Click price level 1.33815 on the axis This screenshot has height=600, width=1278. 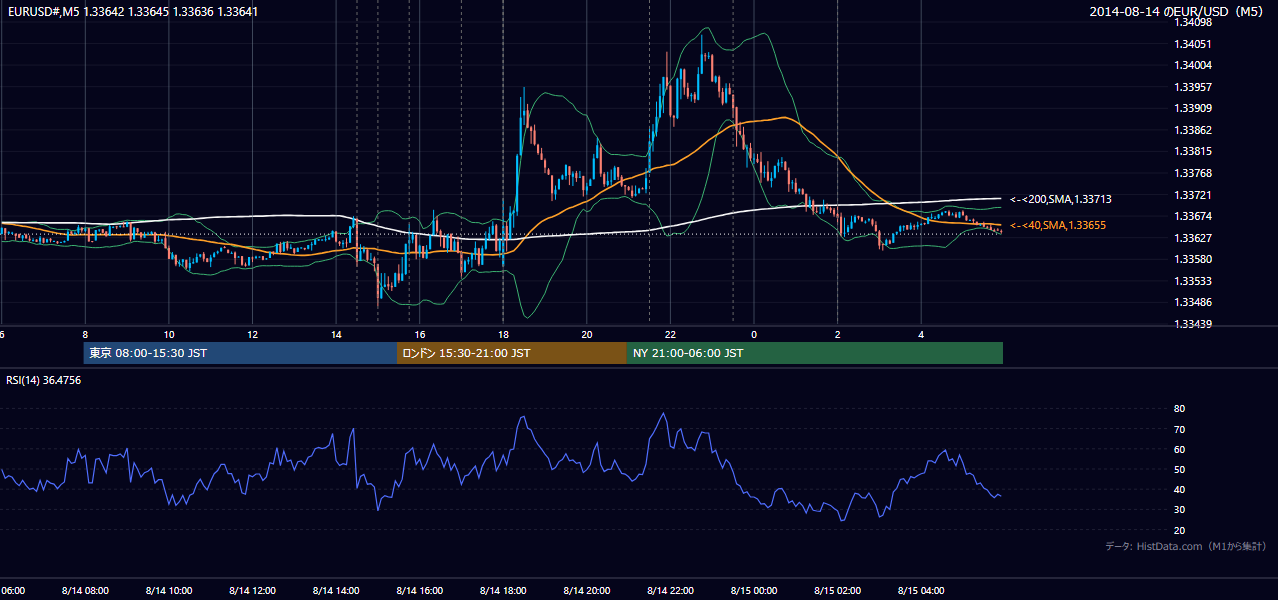pos(1192,151)
